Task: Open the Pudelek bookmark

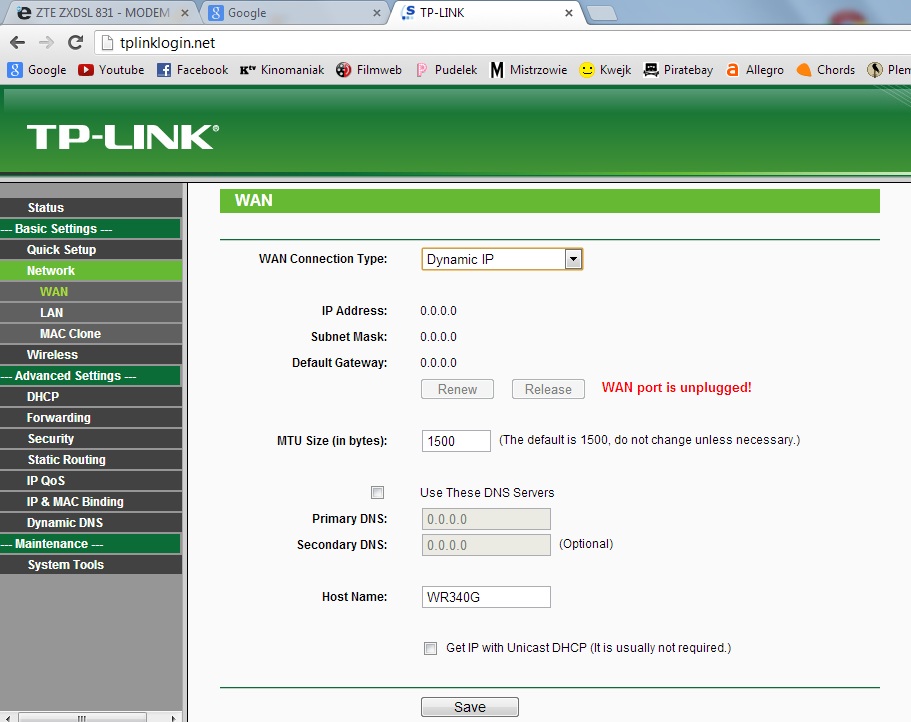Action: tap(446, 70)
